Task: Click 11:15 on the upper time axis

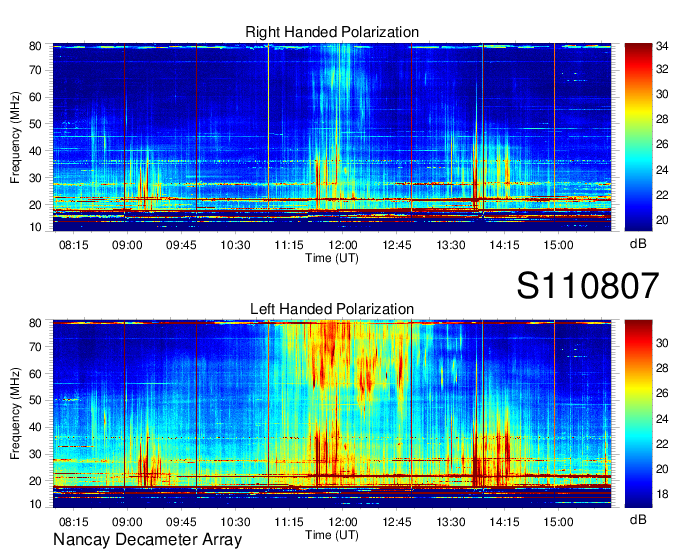Action: coord(289,245)
